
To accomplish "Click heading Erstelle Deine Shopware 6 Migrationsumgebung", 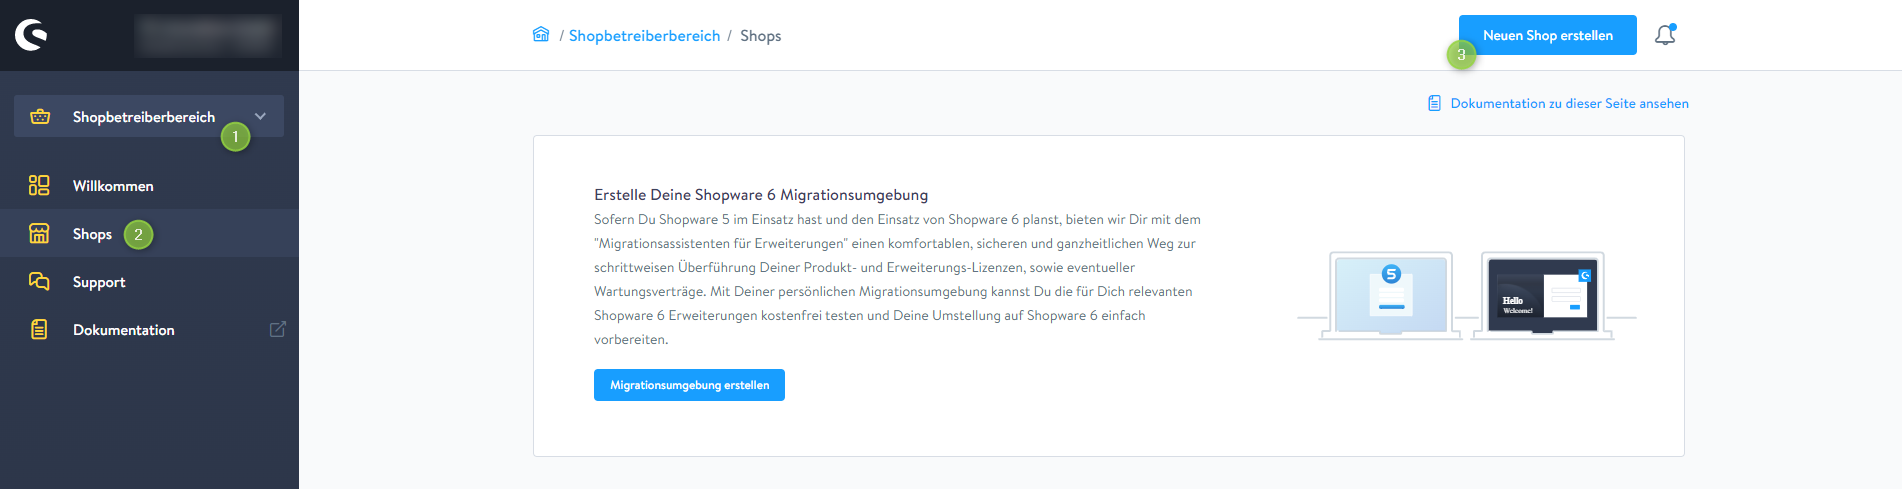I will pos(761,195).
